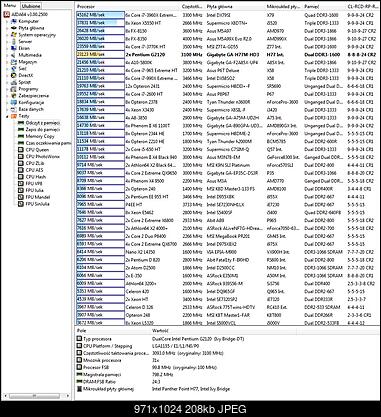Click the tree scrollbar right arrow

click(68, 396)
